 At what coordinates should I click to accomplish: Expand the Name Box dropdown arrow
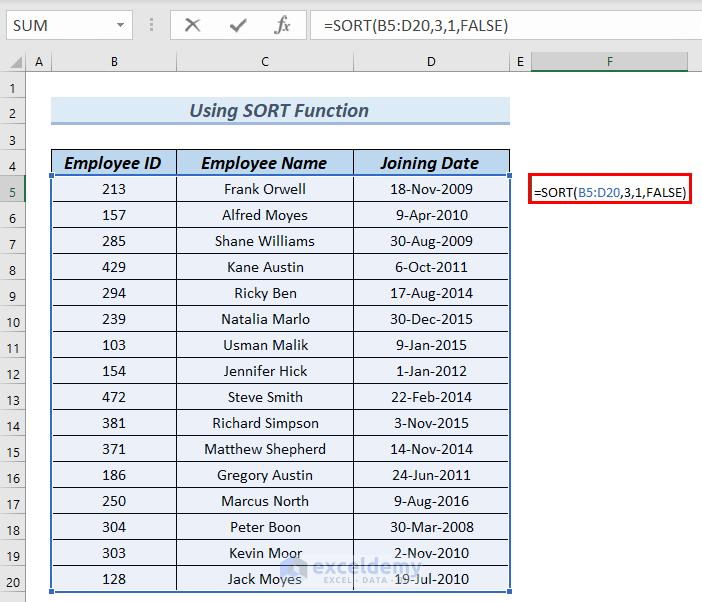120,25
